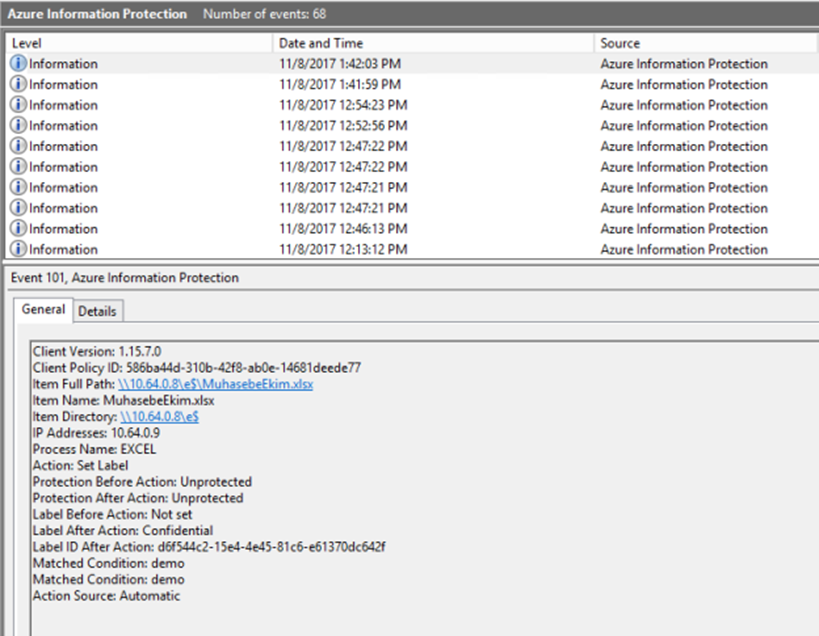This screenshot has height=636, width=819.
Task: Select the 11/8/2017 12:54:23 PM date cell
Action: (x=343, y=105)
